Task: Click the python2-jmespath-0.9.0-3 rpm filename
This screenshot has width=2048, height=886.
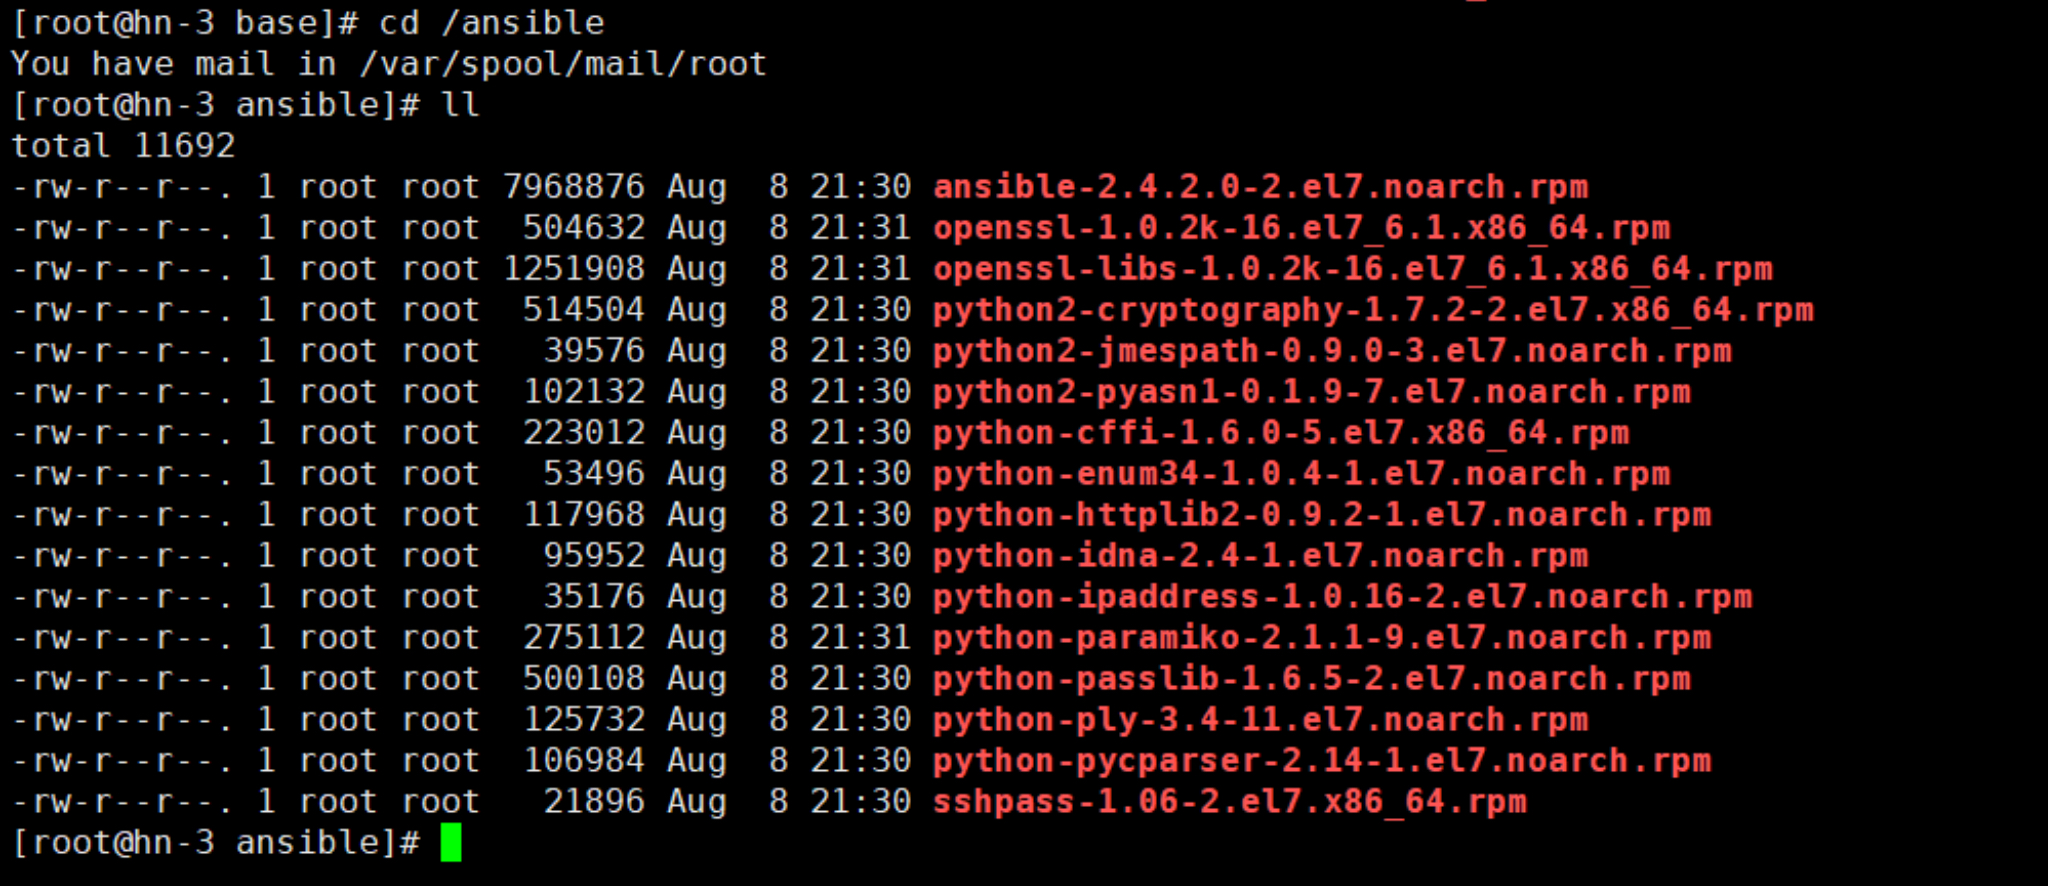Action: point(1331,351)
